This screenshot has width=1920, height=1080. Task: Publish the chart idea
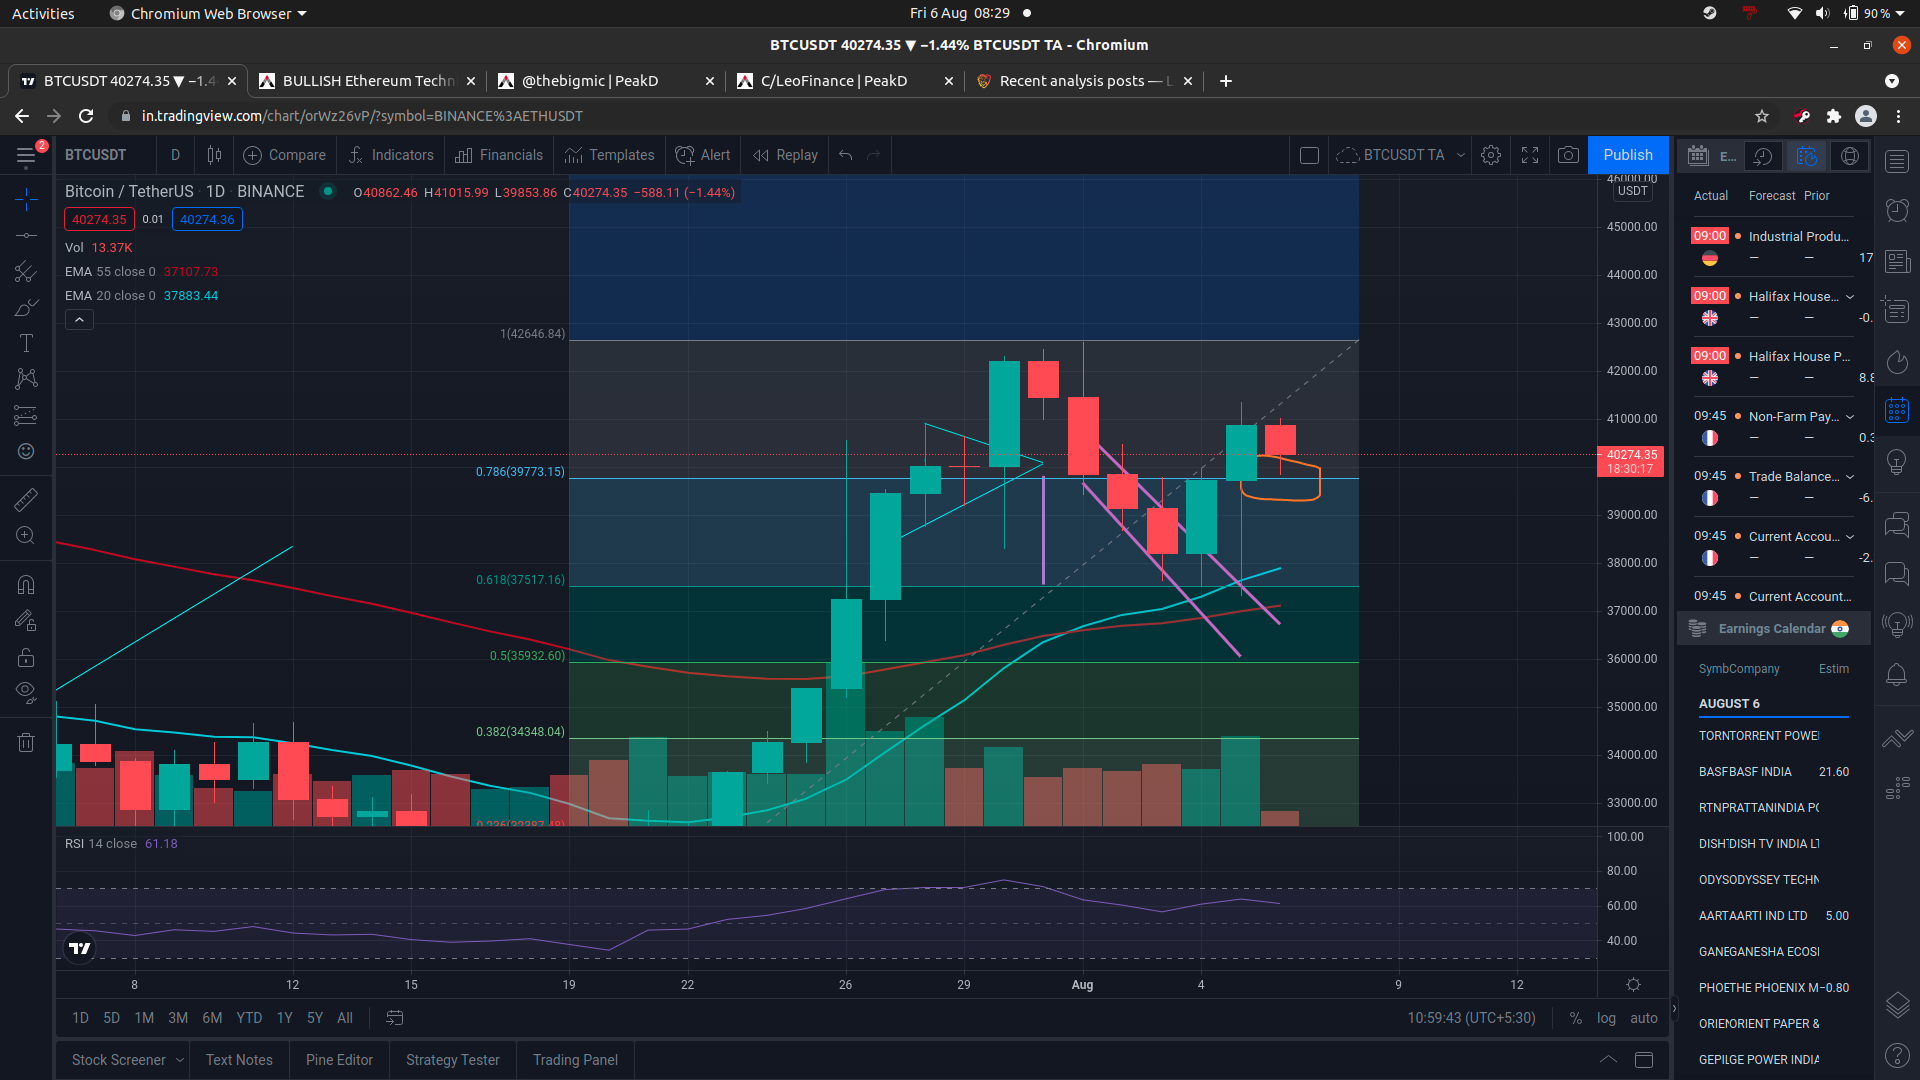(1628, 155)
